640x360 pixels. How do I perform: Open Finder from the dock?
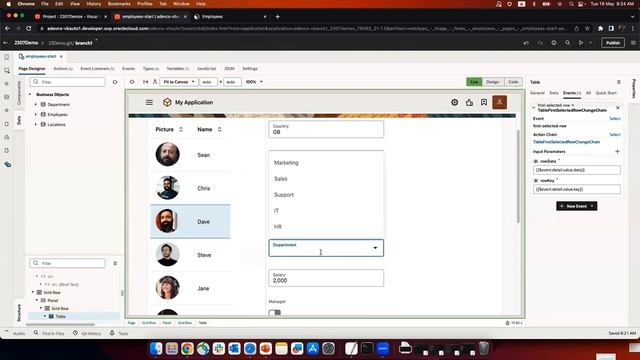click(156, 349)
